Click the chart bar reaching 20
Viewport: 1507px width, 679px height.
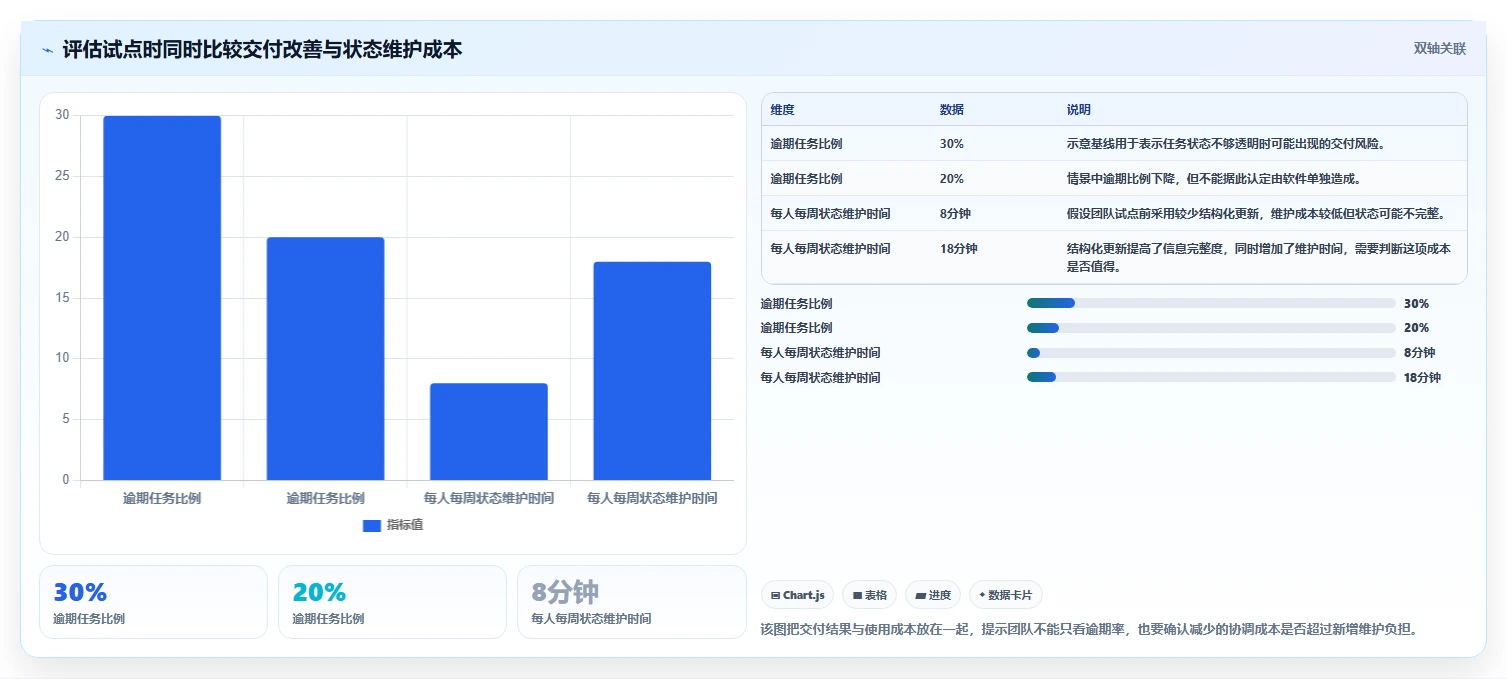point(325,359)
